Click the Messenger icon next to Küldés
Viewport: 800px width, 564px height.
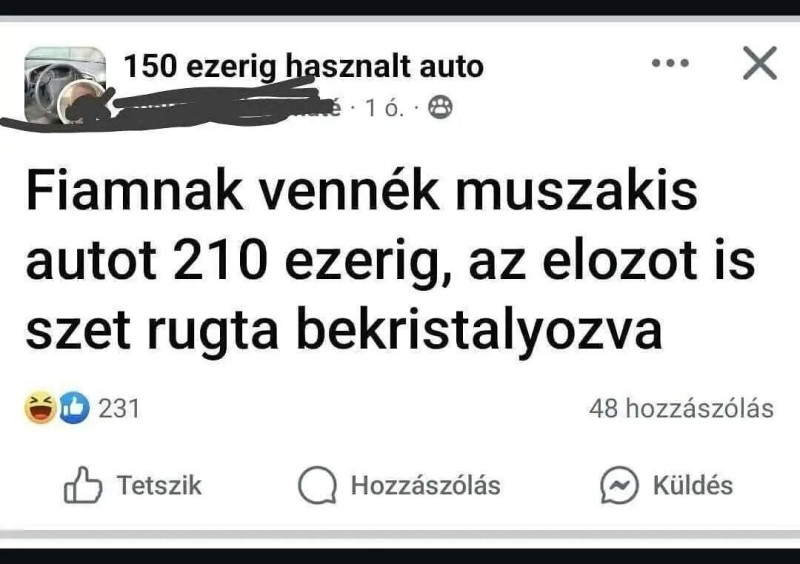[619, 485]
